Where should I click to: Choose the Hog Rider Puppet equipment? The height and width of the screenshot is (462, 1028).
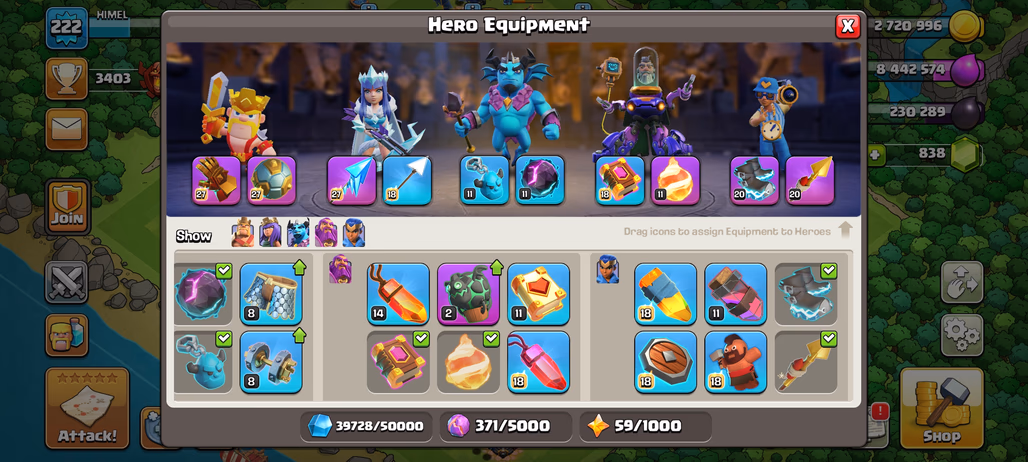[x=736, y=362]
